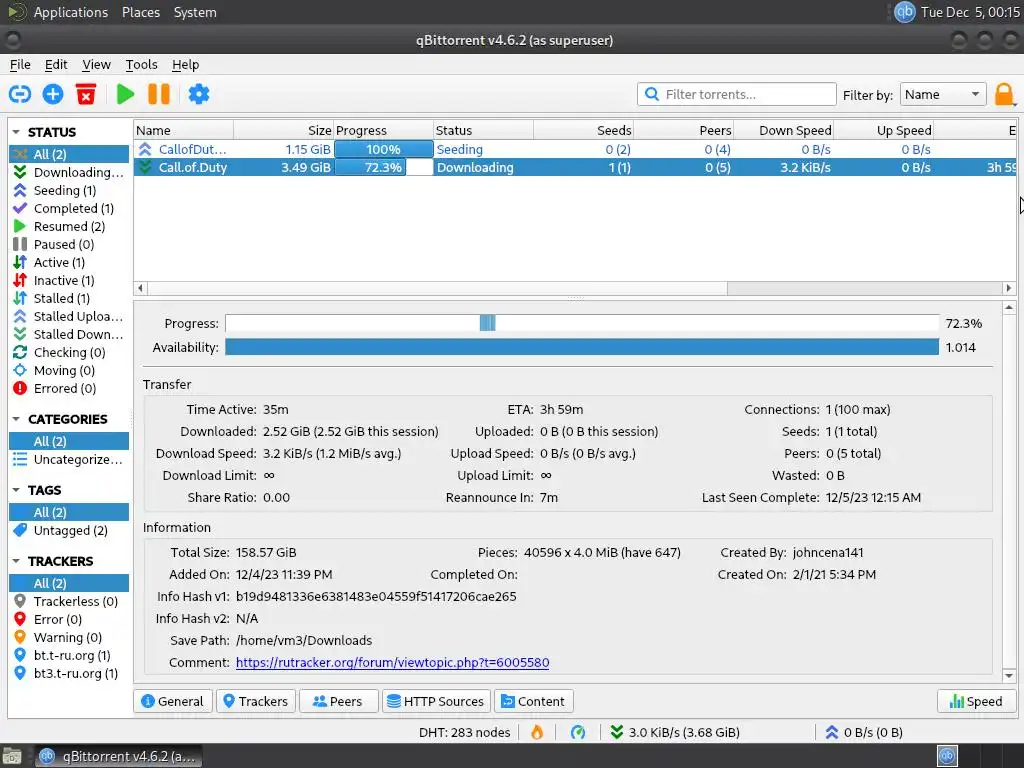Click global upload speed in status bar
1024x768 pixels.
(x=864, y=732)
